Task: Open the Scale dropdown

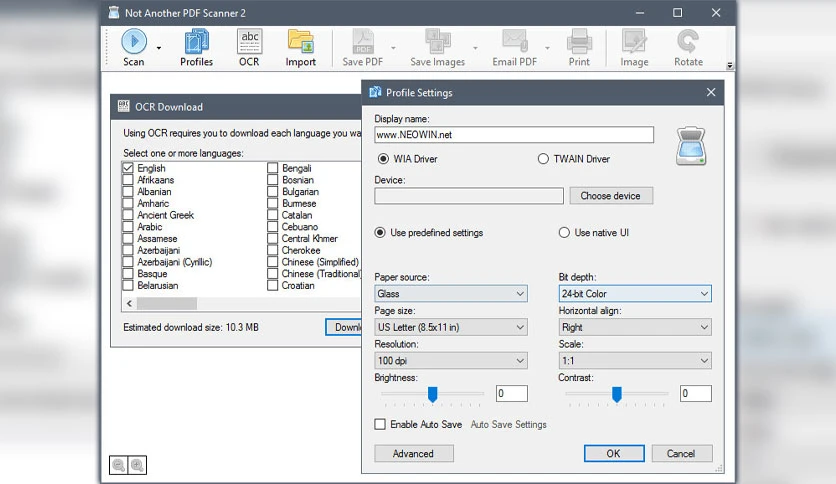Action: [635, 361]
